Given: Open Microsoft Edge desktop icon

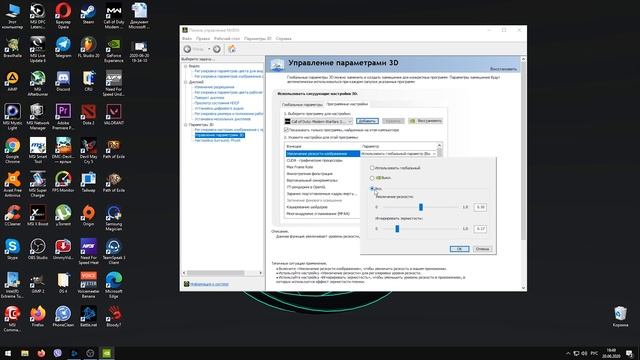Looking at the screenshot, I should tap(113, 285).
